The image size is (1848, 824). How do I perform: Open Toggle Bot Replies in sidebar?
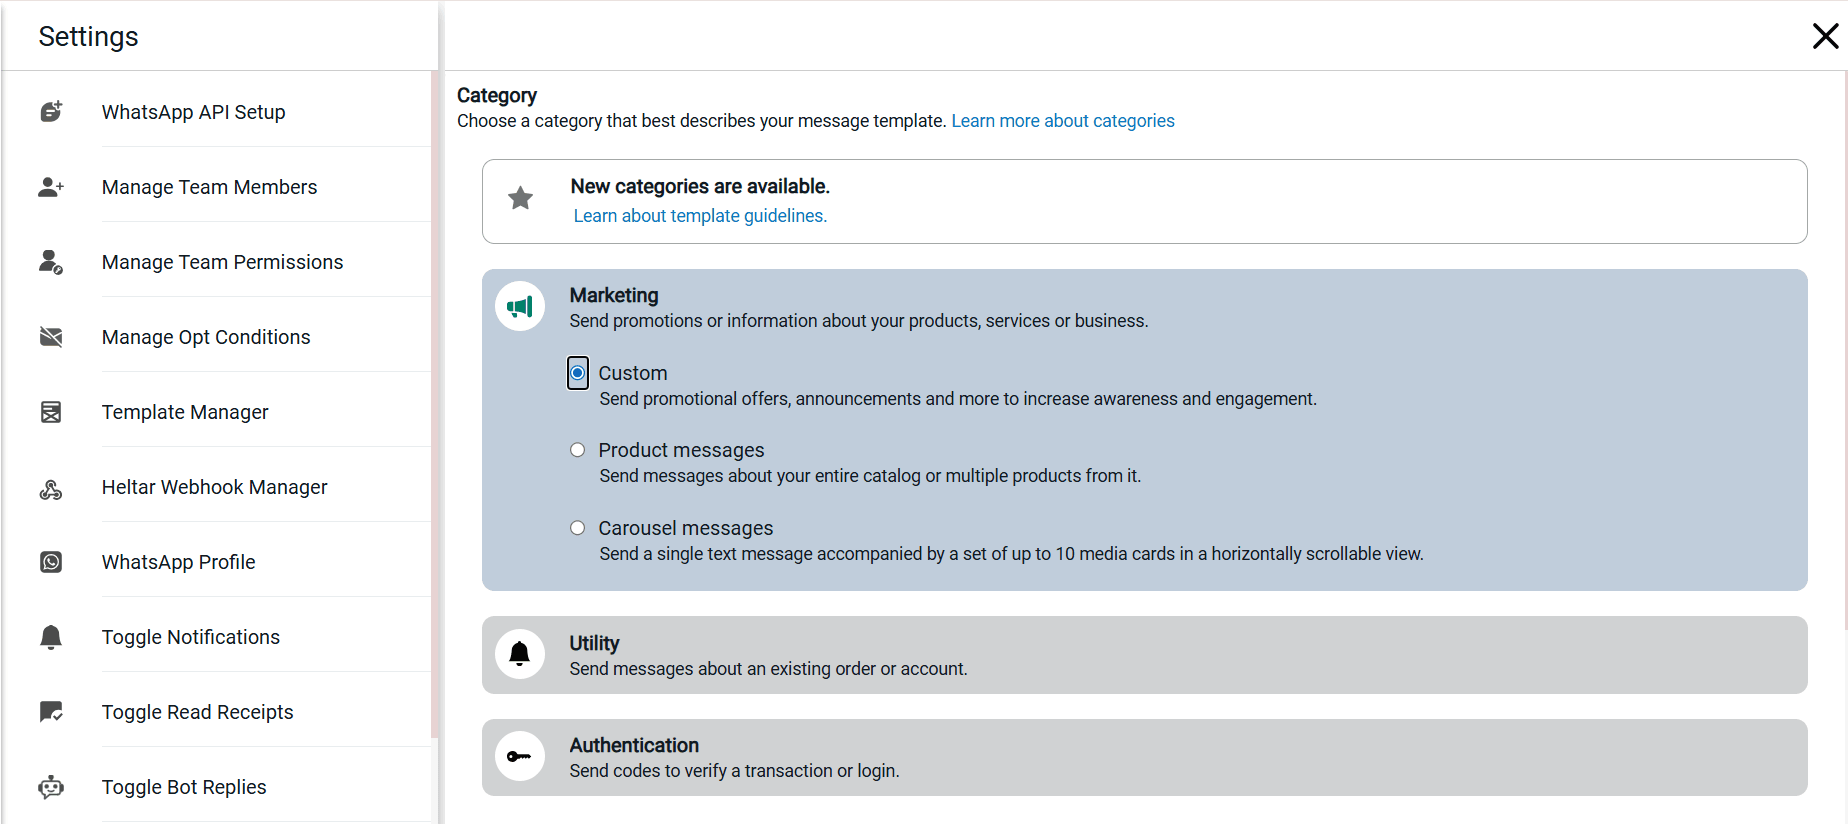point(184,787)
